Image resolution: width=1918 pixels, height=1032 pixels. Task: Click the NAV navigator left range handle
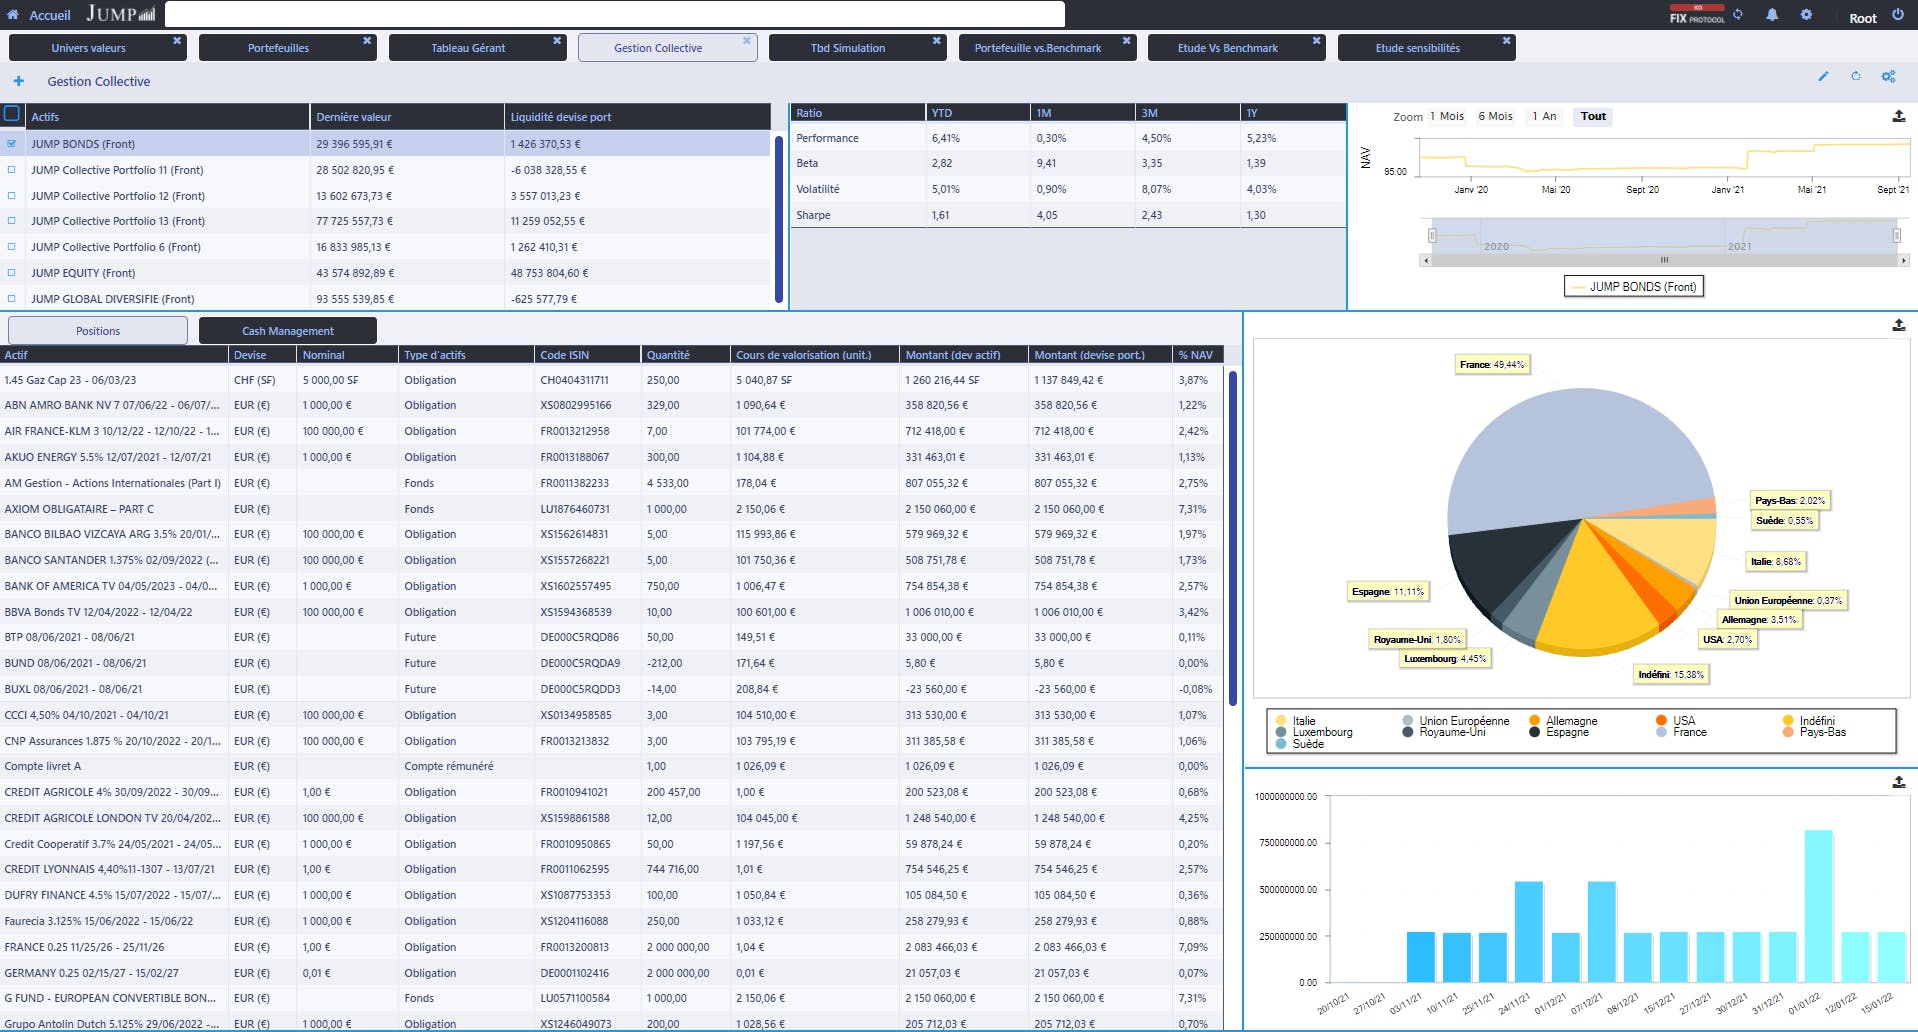coord(1432,236)
